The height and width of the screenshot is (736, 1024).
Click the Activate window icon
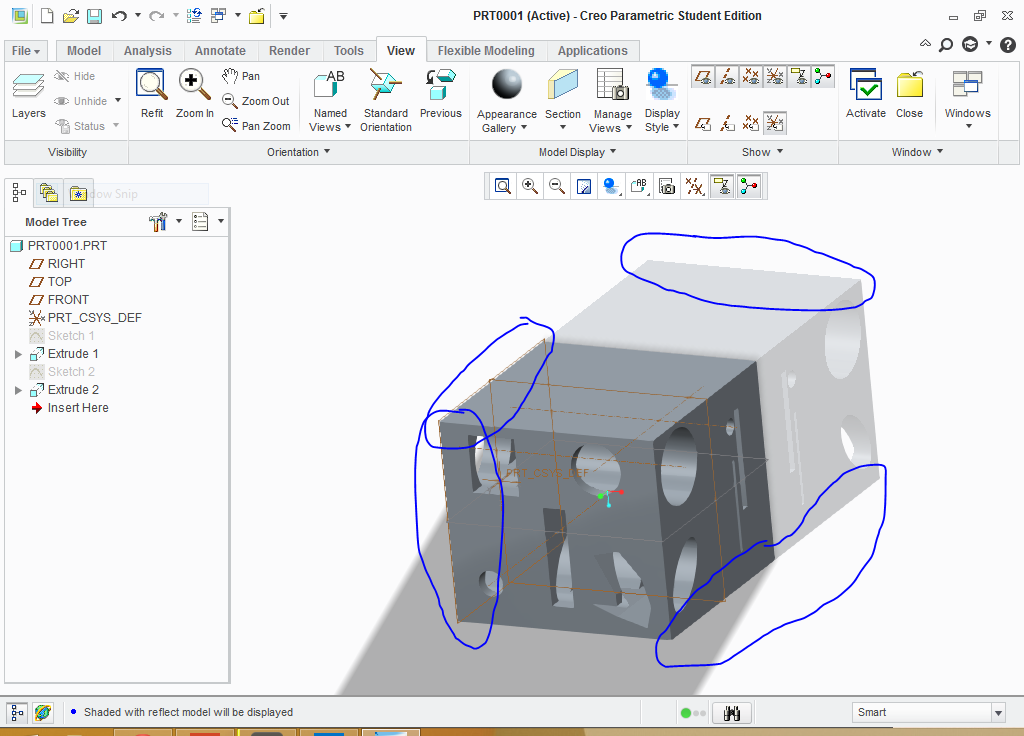866,94
